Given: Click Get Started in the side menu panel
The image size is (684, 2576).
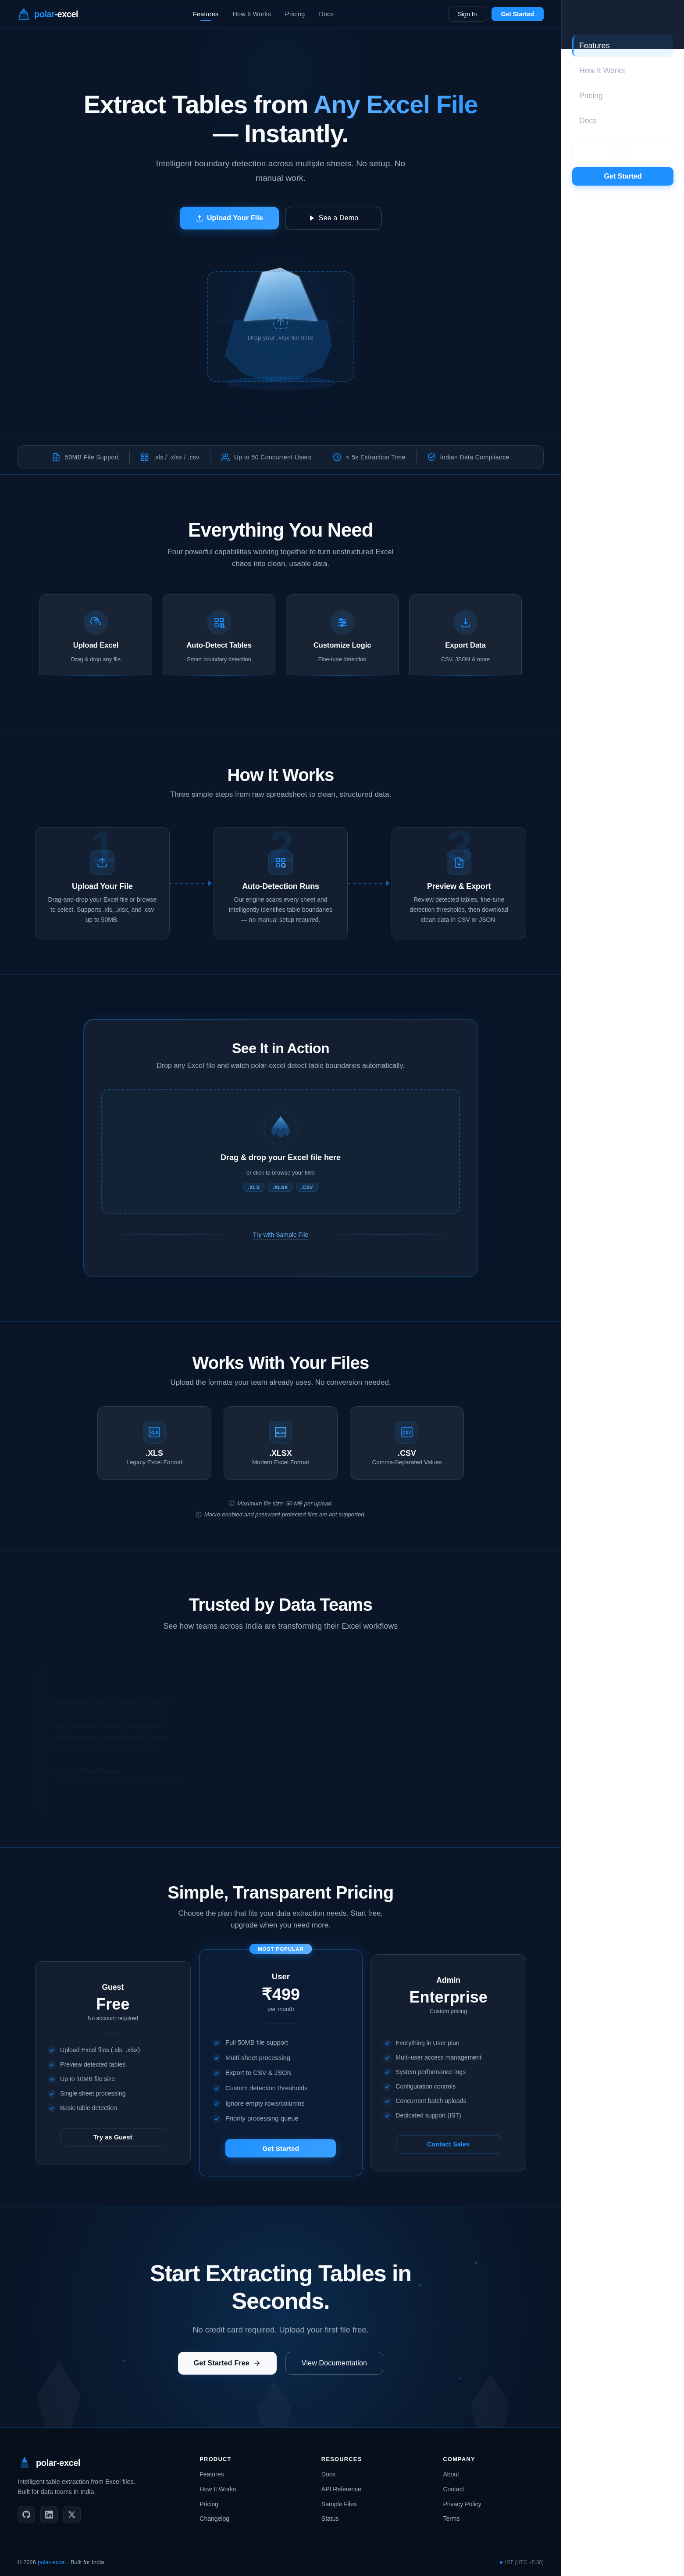Looking at the screenshot, I should [x=623, y=176].
